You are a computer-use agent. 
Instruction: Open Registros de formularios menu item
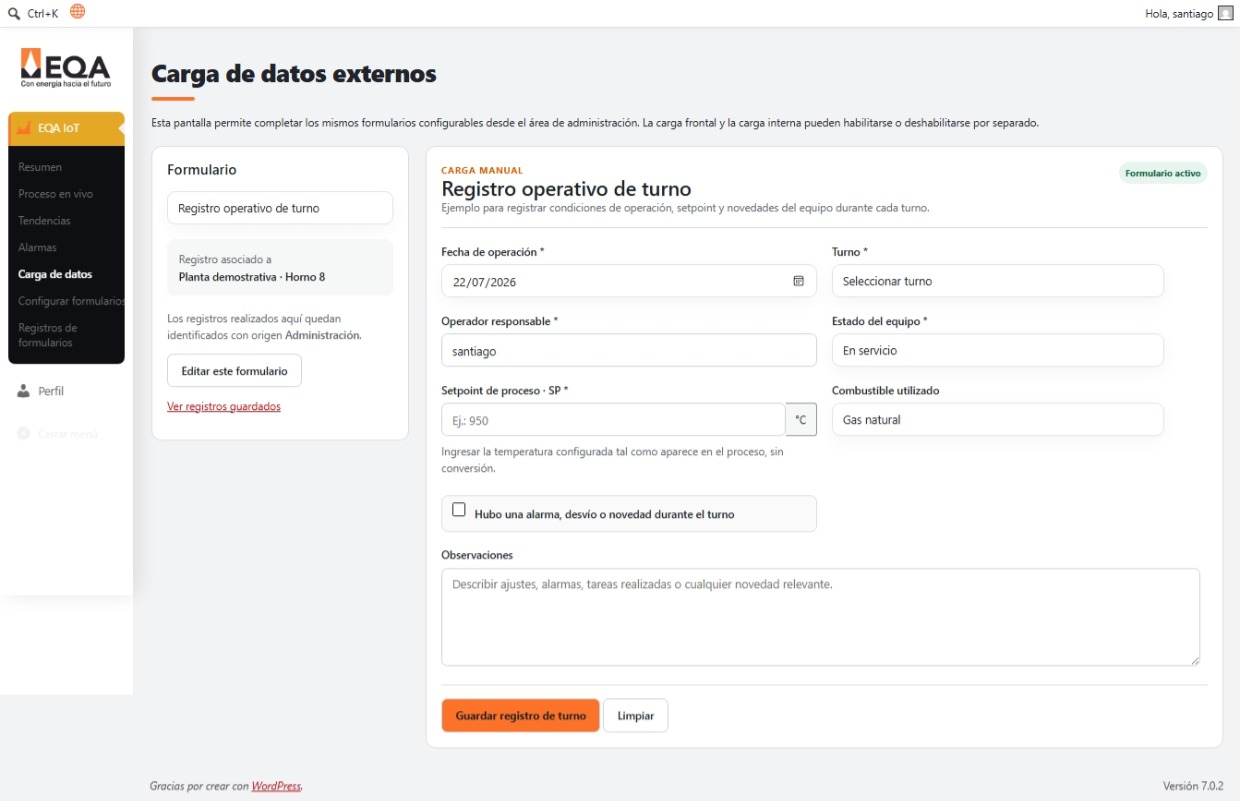click(48, 335)
